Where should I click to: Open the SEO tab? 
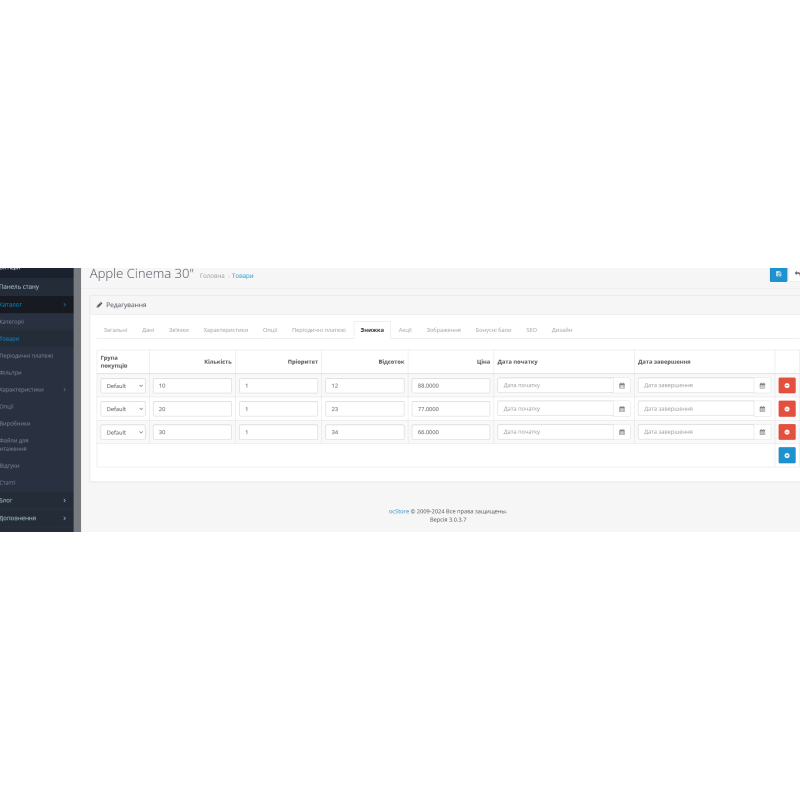[x=531, y=329]
